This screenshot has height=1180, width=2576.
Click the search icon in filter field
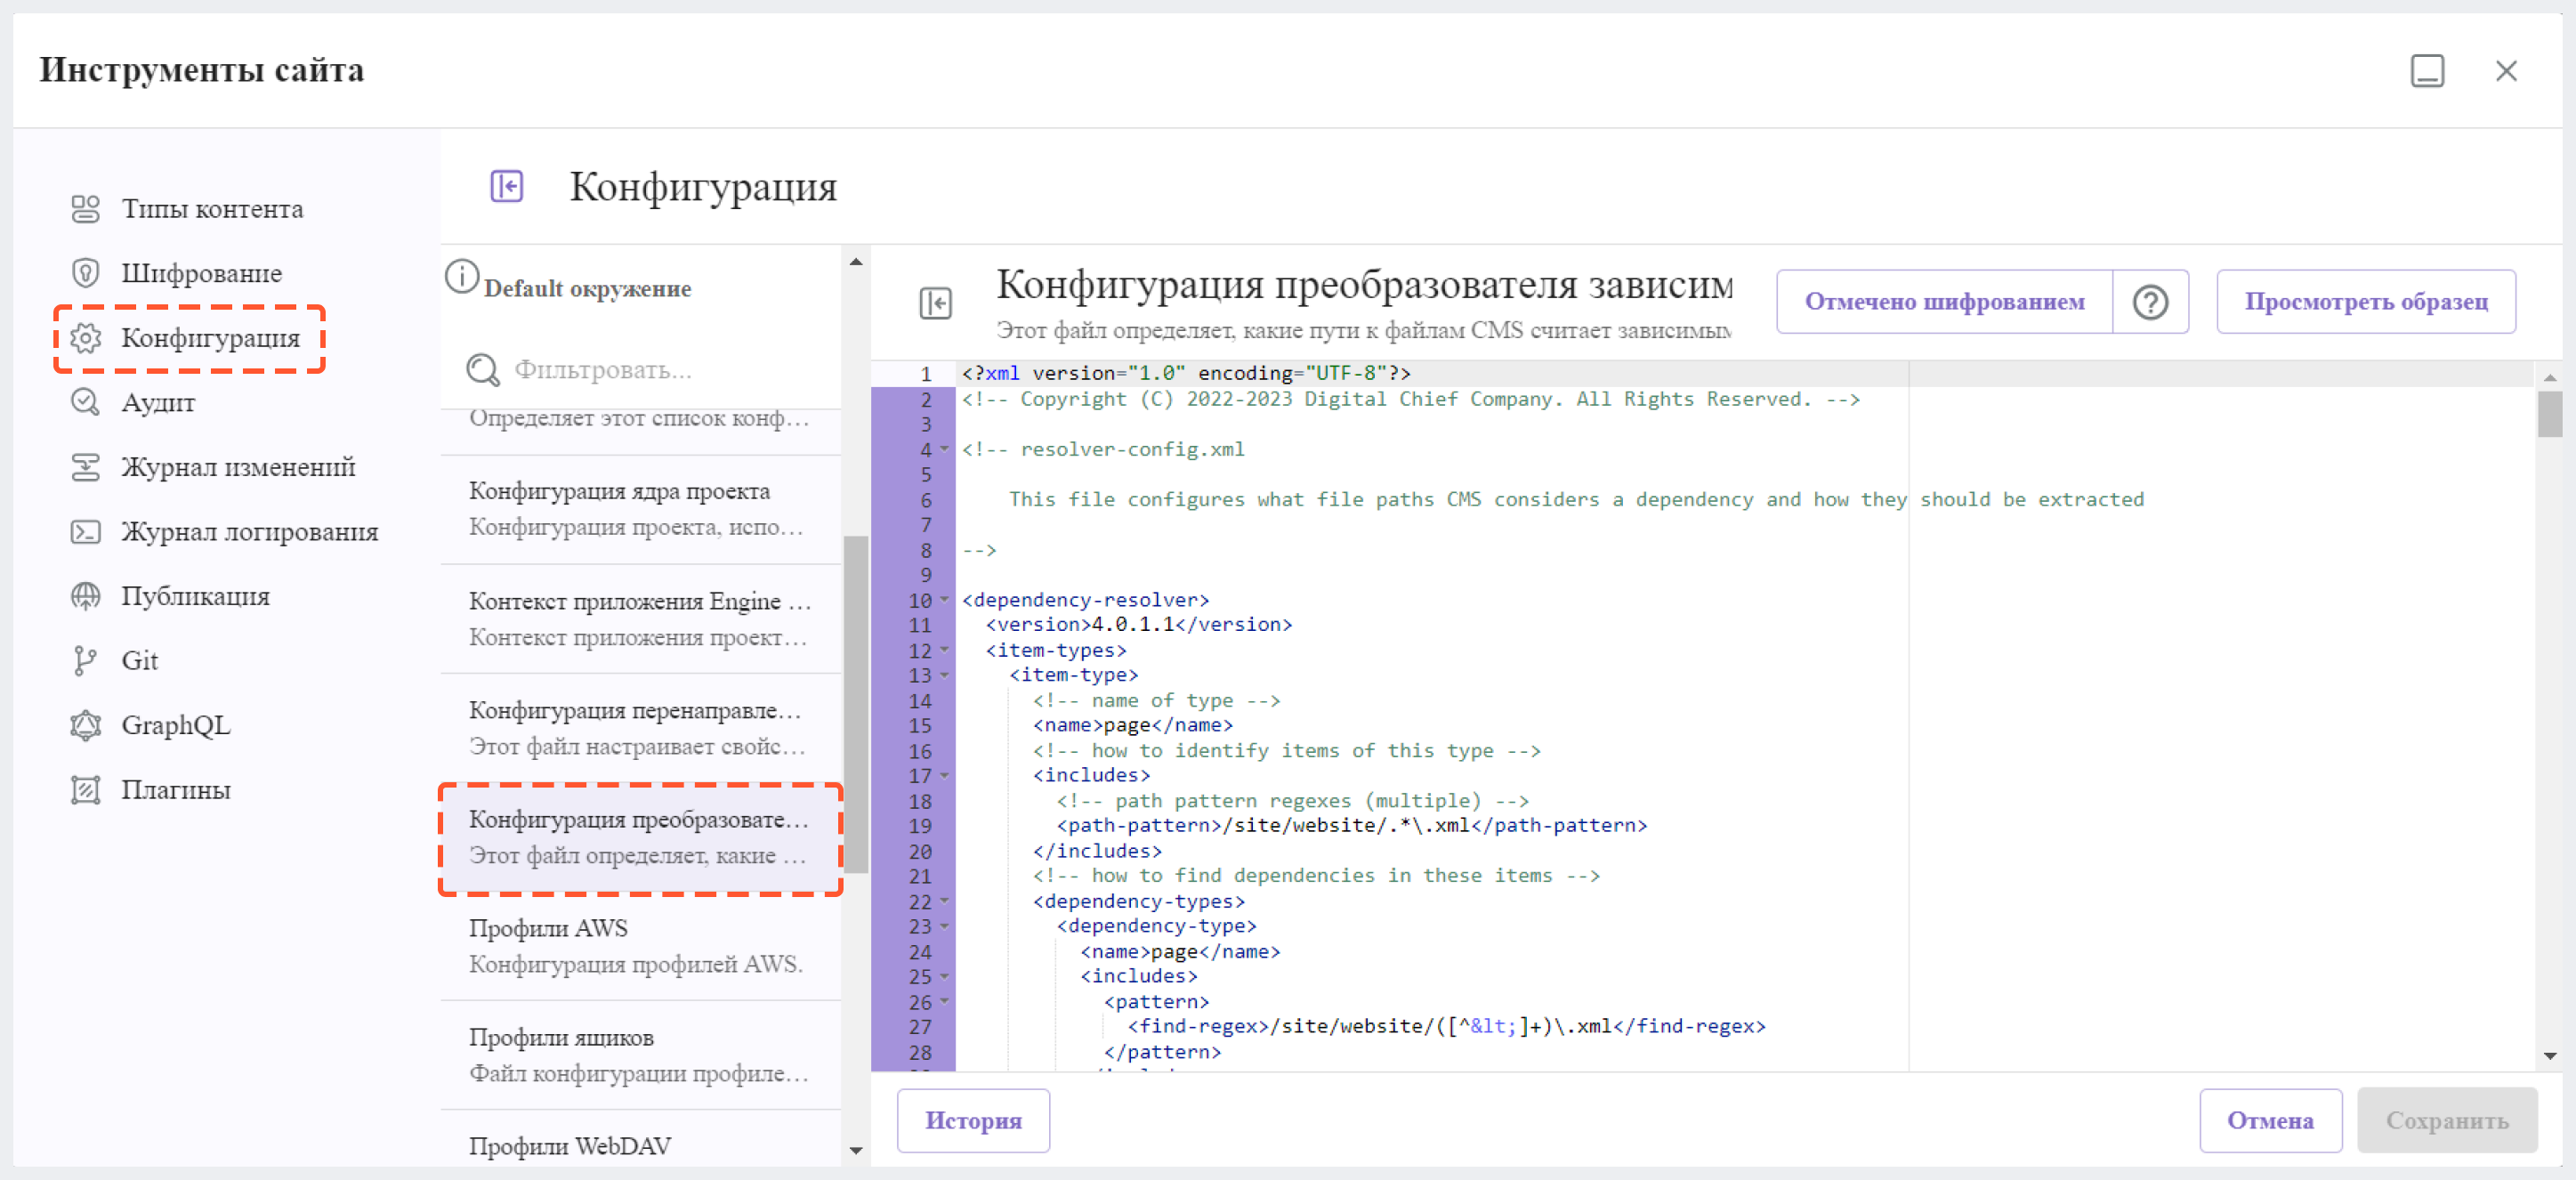point(483,369)
